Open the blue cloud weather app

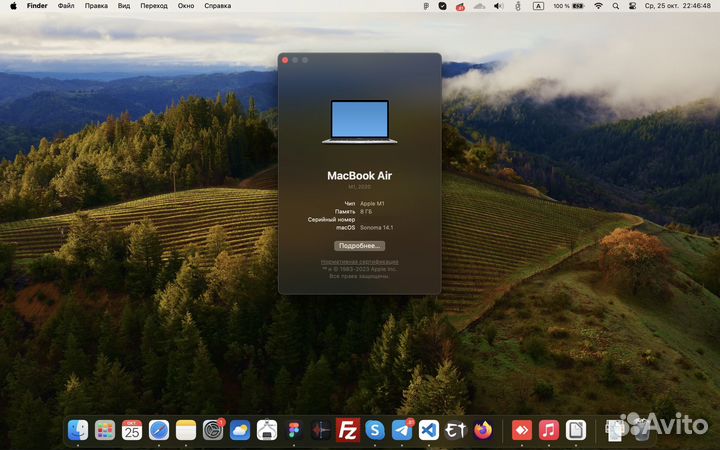click(x=240, y=430)
